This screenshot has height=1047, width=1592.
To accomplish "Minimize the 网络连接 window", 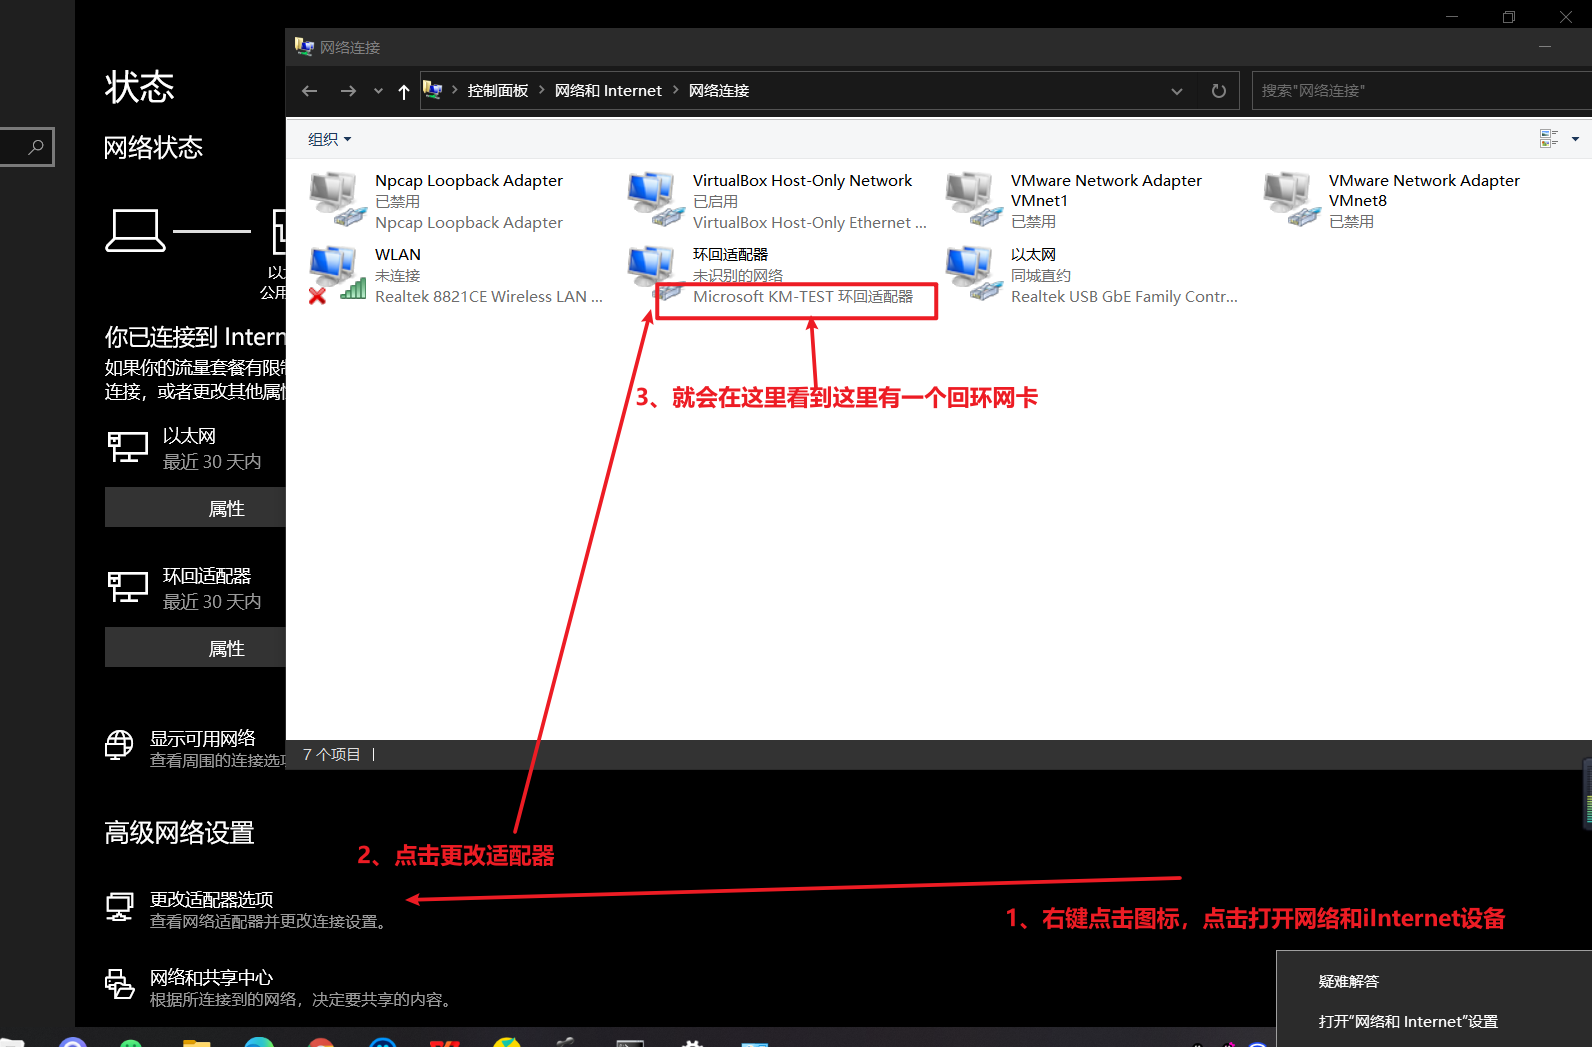I will click(x=1545, y=46).
